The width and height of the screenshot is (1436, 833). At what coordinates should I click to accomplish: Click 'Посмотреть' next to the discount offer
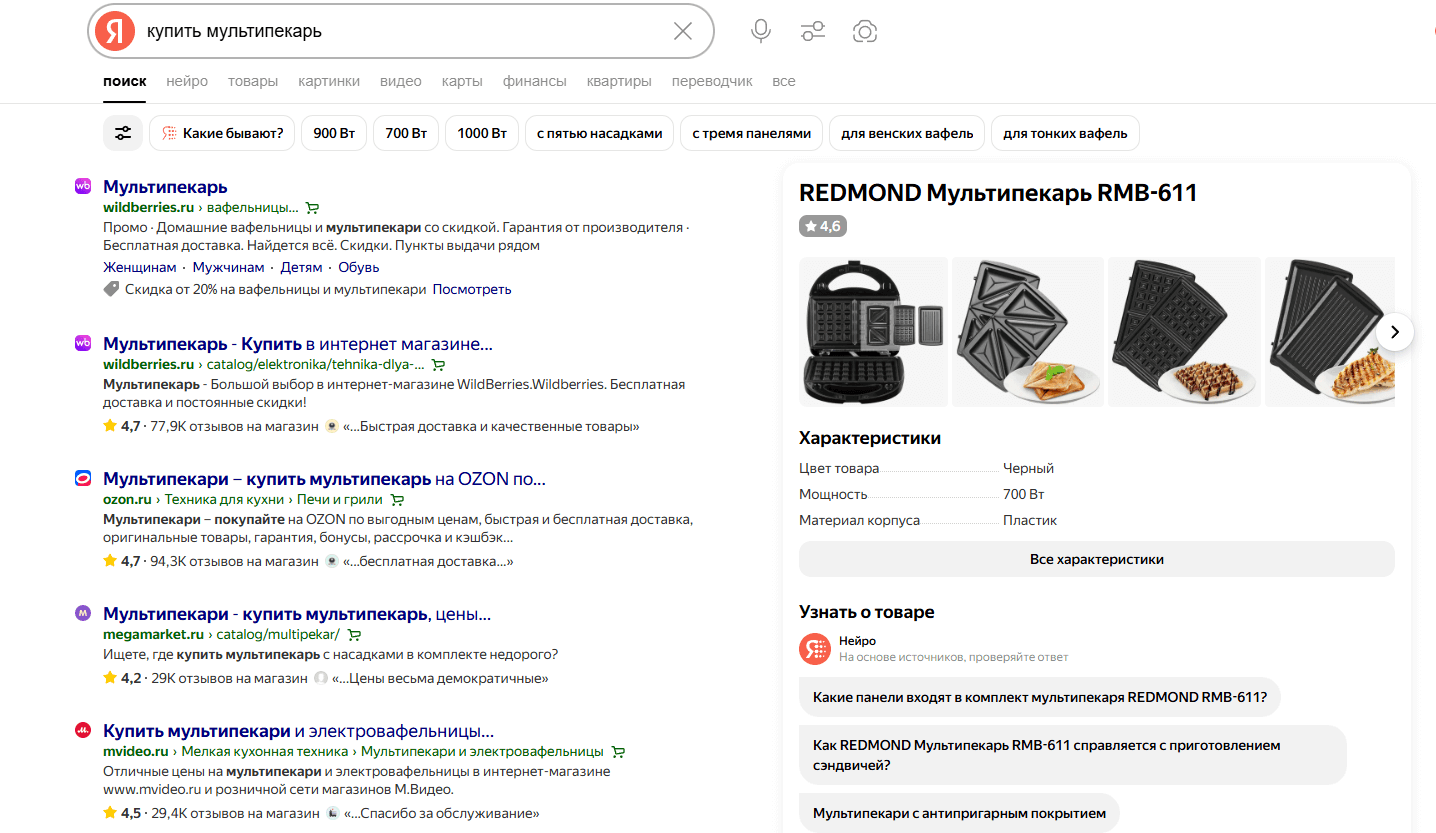pos(472,289)
